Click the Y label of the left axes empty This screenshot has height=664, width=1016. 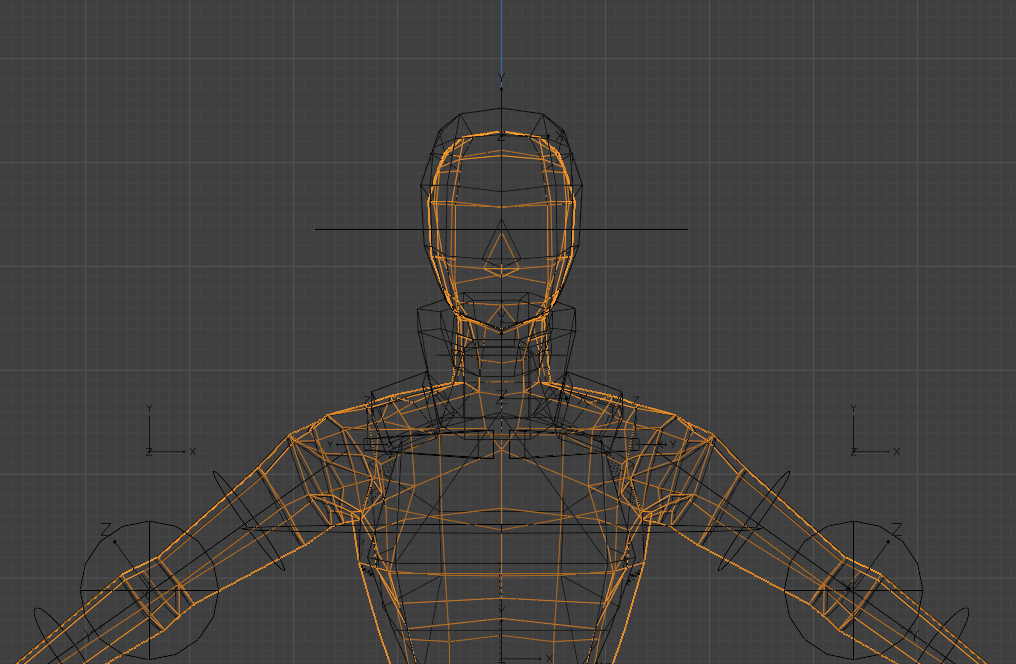click(149, 409)
